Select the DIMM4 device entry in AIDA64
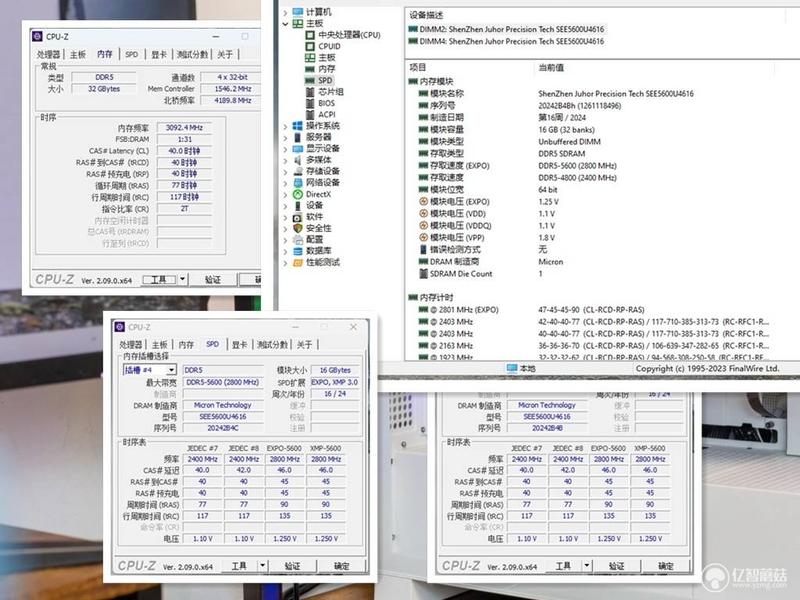This screenshot has width=800, height=600. tap(506, 41)
